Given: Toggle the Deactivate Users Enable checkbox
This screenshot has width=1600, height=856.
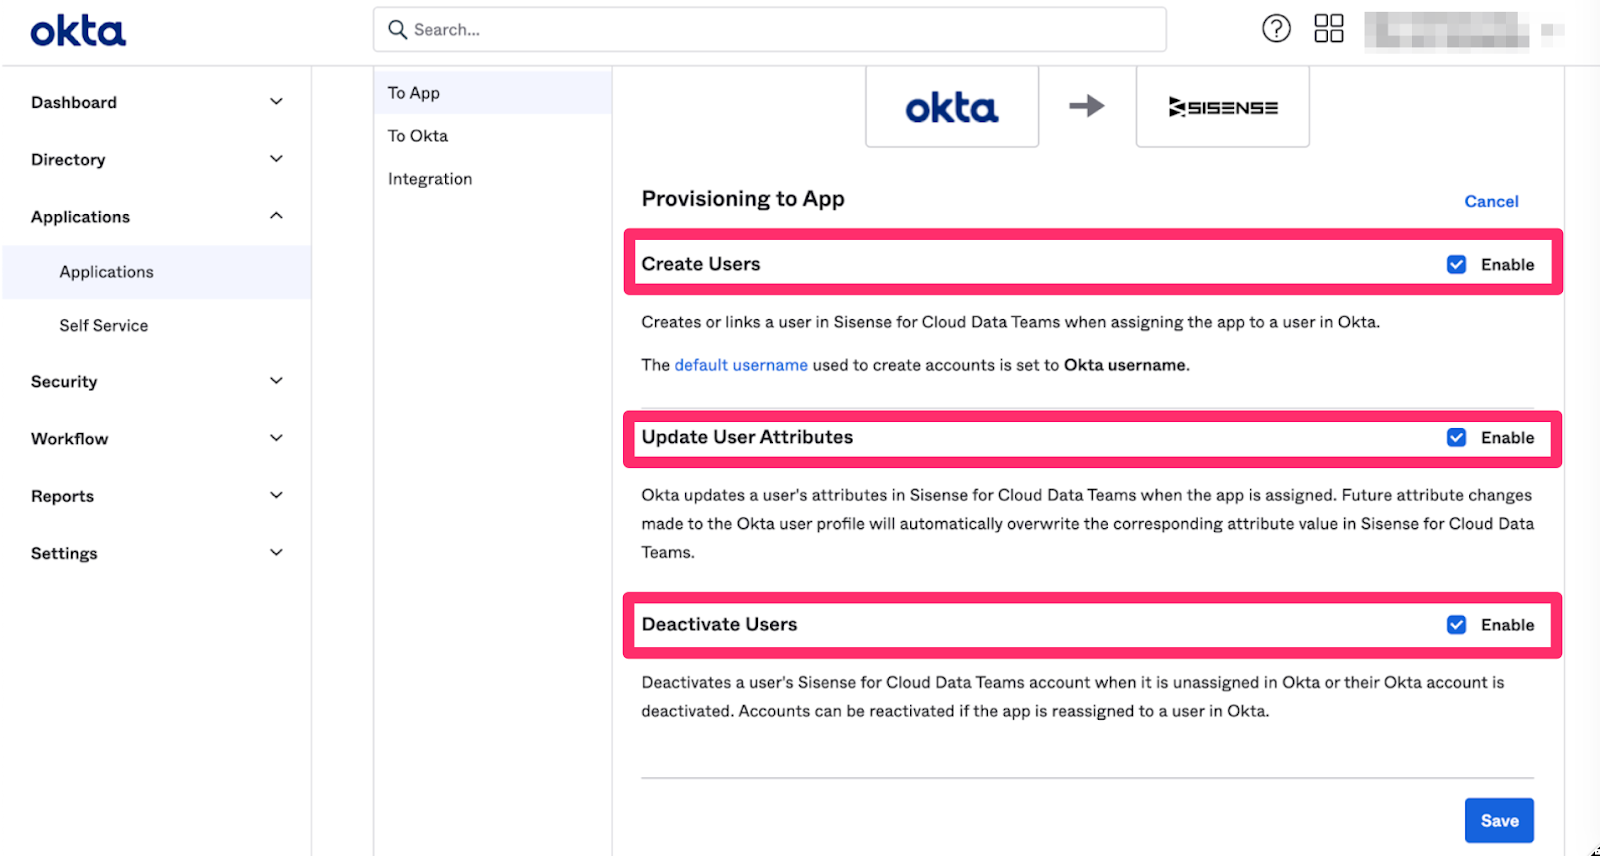Looking at the screenshot, I should pos(1457,624).
